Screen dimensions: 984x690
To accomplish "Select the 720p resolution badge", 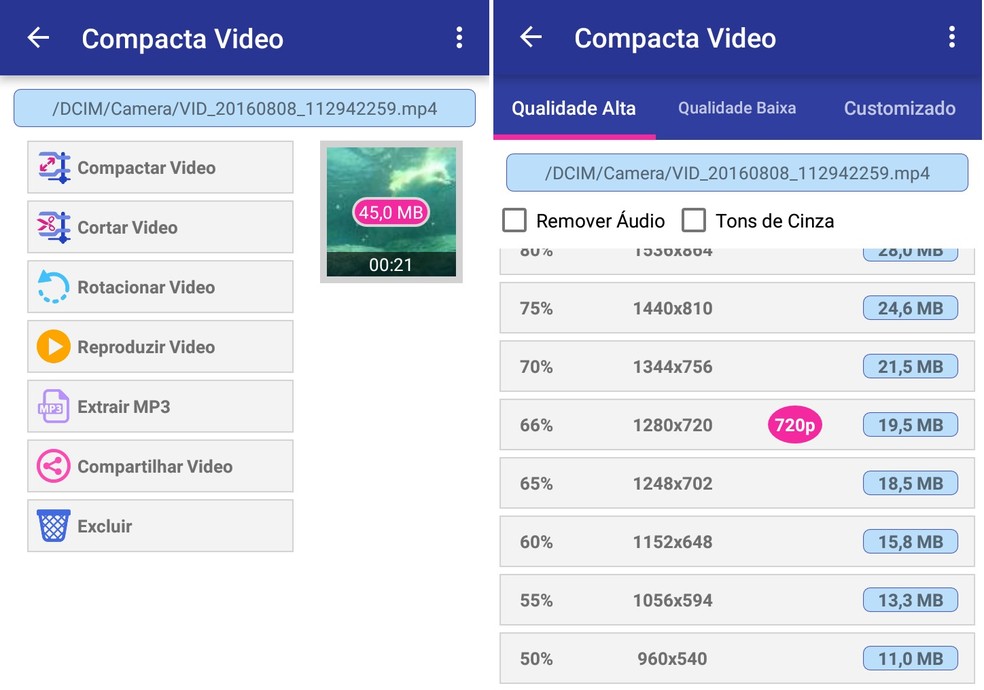I will [795, 425].
